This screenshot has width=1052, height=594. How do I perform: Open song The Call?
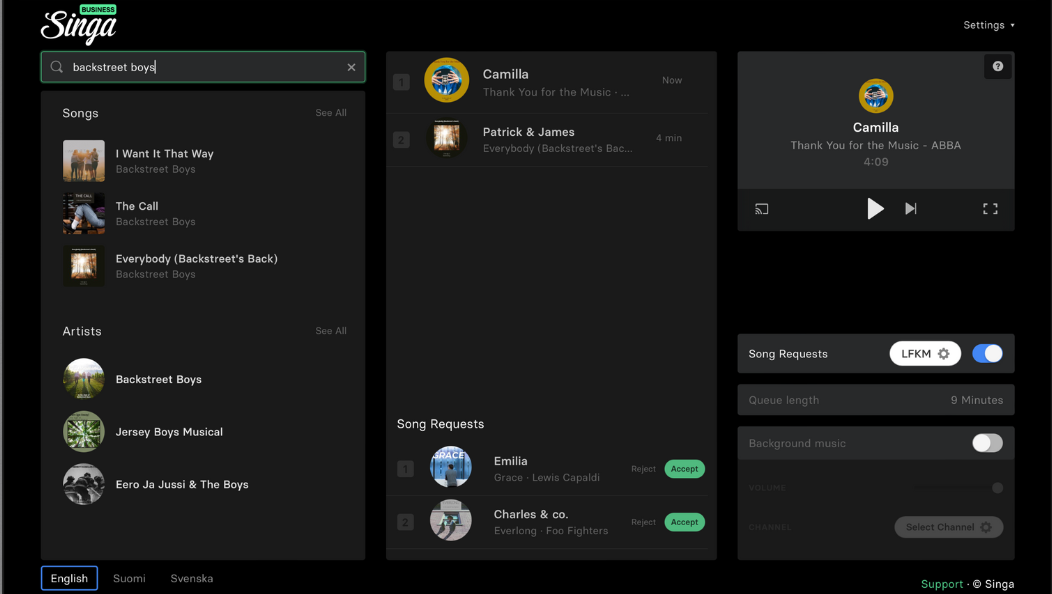[x=137, y=206]
